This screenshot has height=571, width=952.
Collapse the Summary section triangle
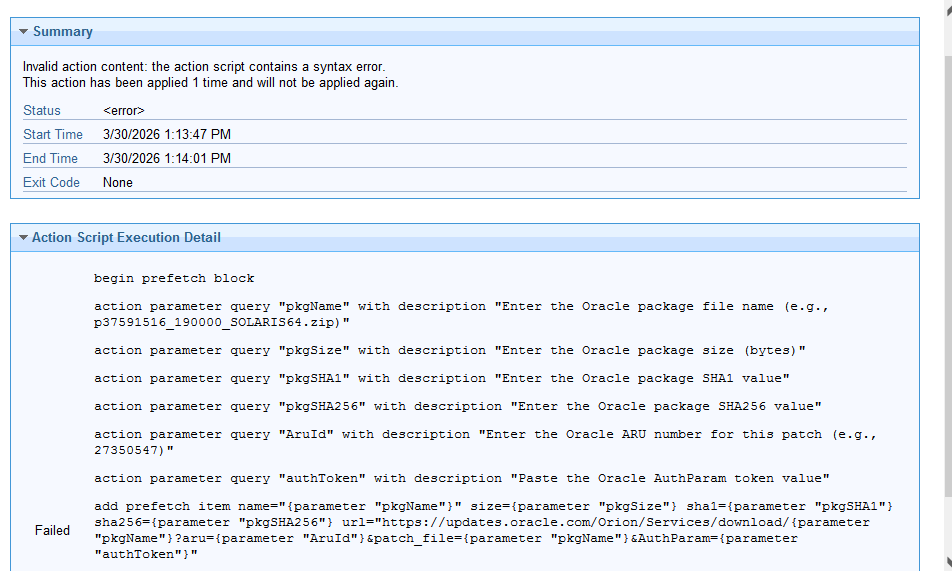[23, 32]
